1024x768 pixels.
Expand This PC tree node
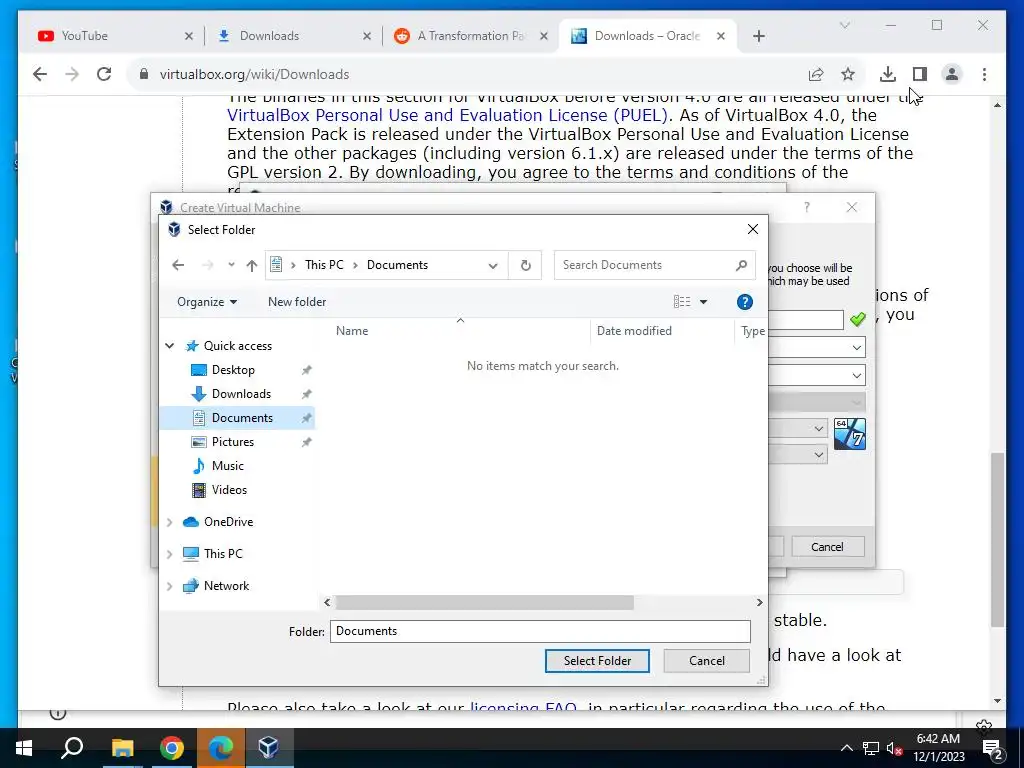[x=170, y=554]
